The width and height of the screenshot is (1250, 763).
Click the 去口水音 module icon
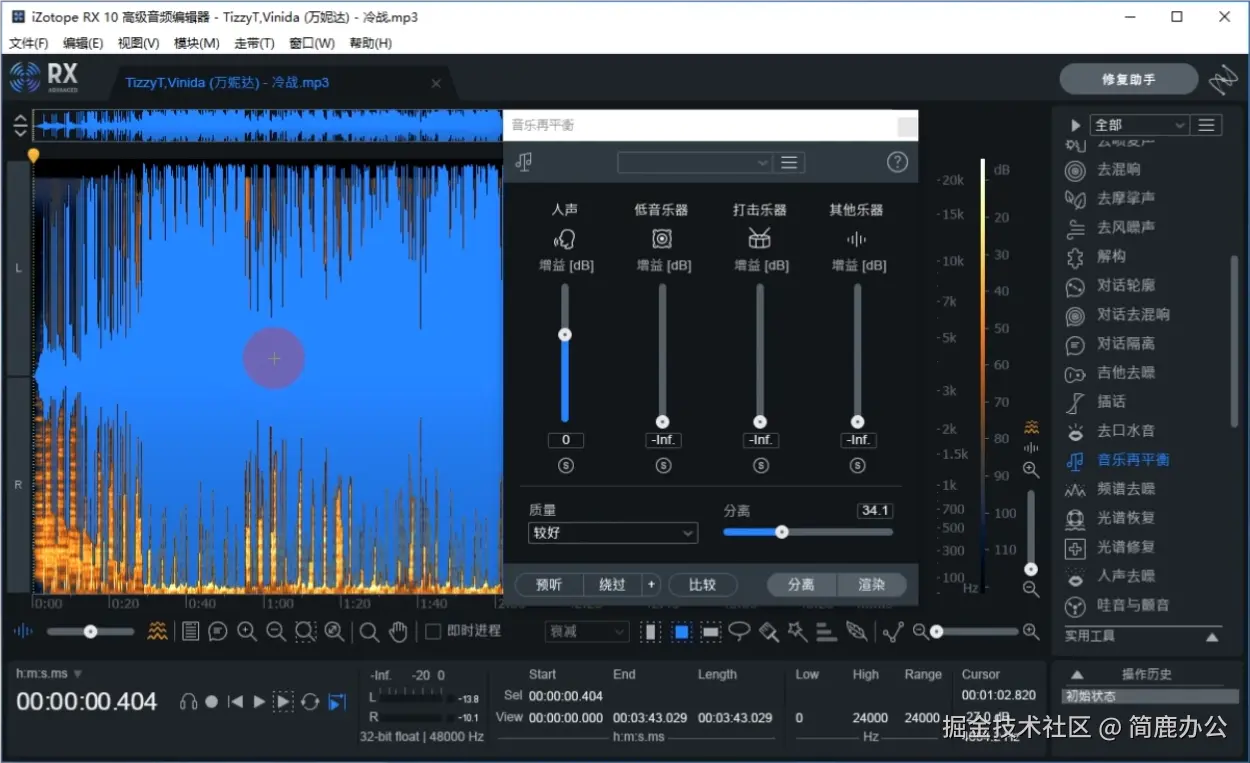pyautogui.click(x=1075, y=431)
